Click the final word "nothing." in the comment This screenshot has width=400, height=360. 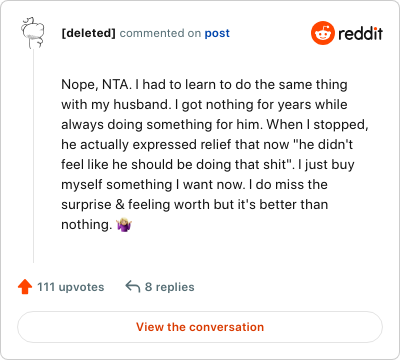pos(87,225)
